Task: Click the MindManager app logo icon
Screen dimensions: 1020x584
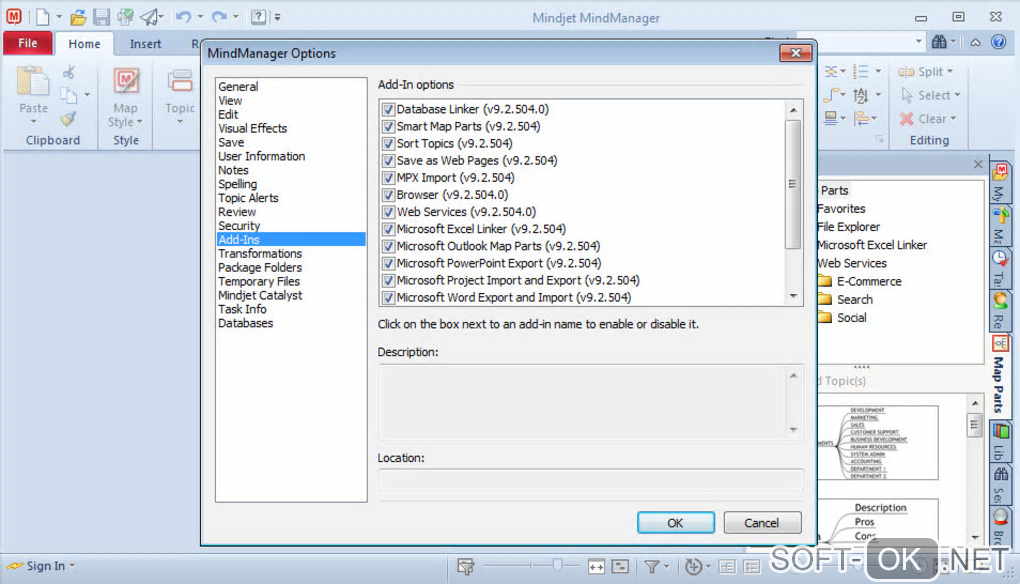Action: [x=14, y=16]
